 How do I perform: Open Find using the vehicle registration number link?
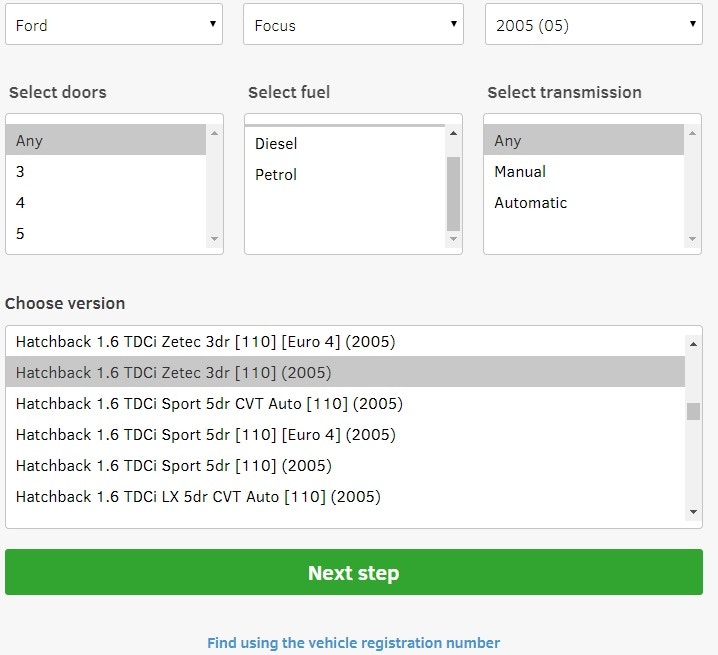pyautogui.click(x=354, y=643)
